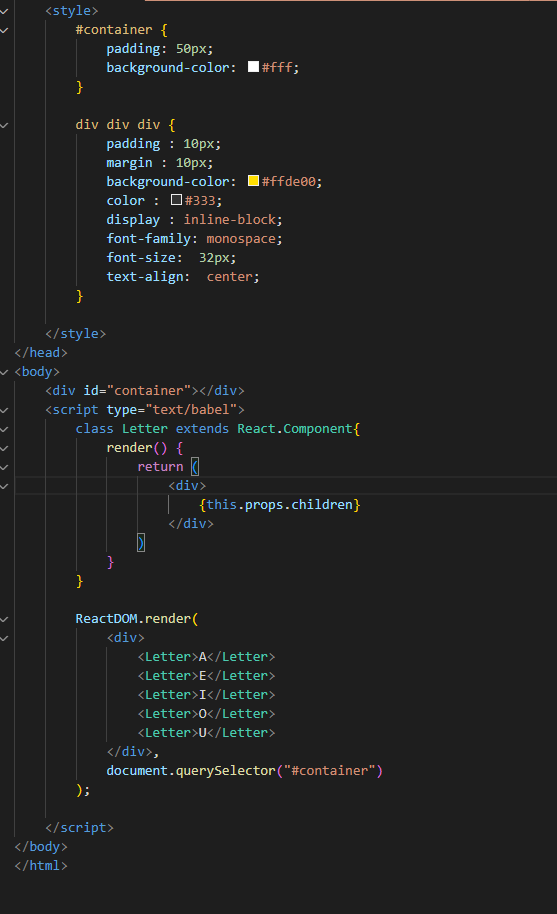
Task: Collapse the render() method chevron
Action: 4,448
